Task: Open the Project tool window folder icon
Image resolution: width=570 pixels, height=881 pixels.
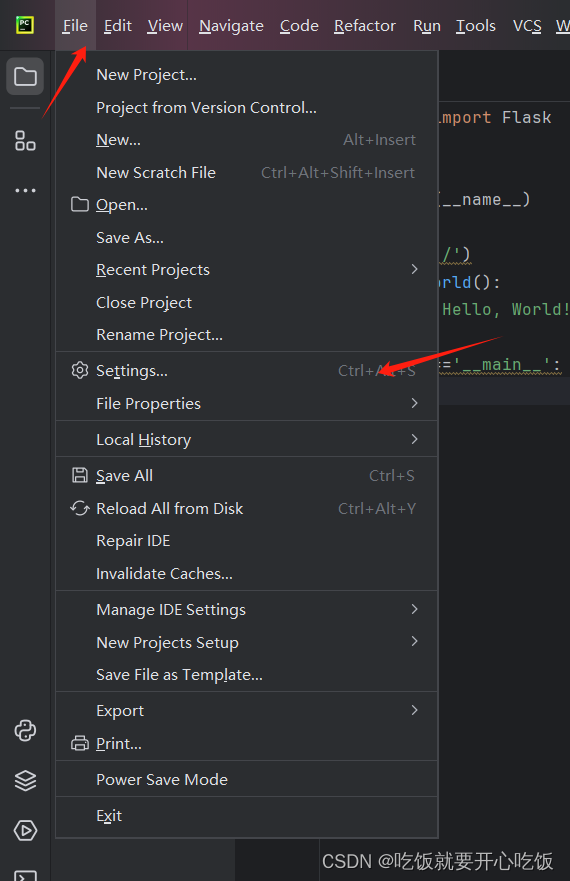Action: click(25, 76)
